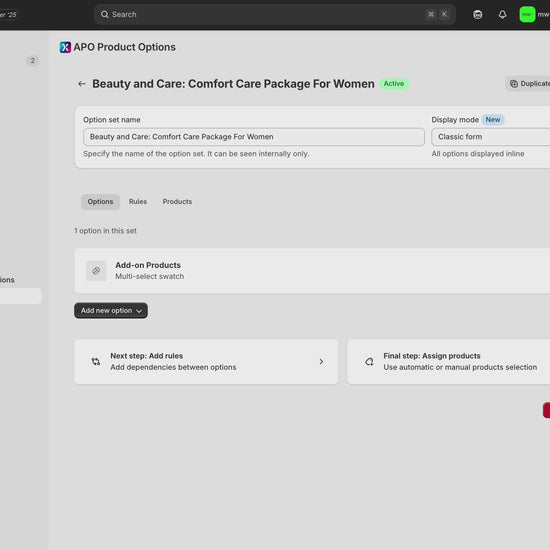Image resolution: width=550 pixels, height=550 pixels.
Task: Click the APO Product Options app logo
Action: [x=65, y=47]
